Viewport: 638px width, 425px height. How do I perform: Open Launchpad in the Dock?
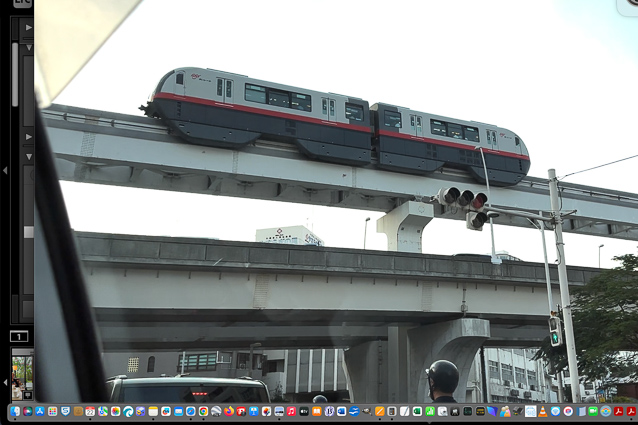pos(52,412)
